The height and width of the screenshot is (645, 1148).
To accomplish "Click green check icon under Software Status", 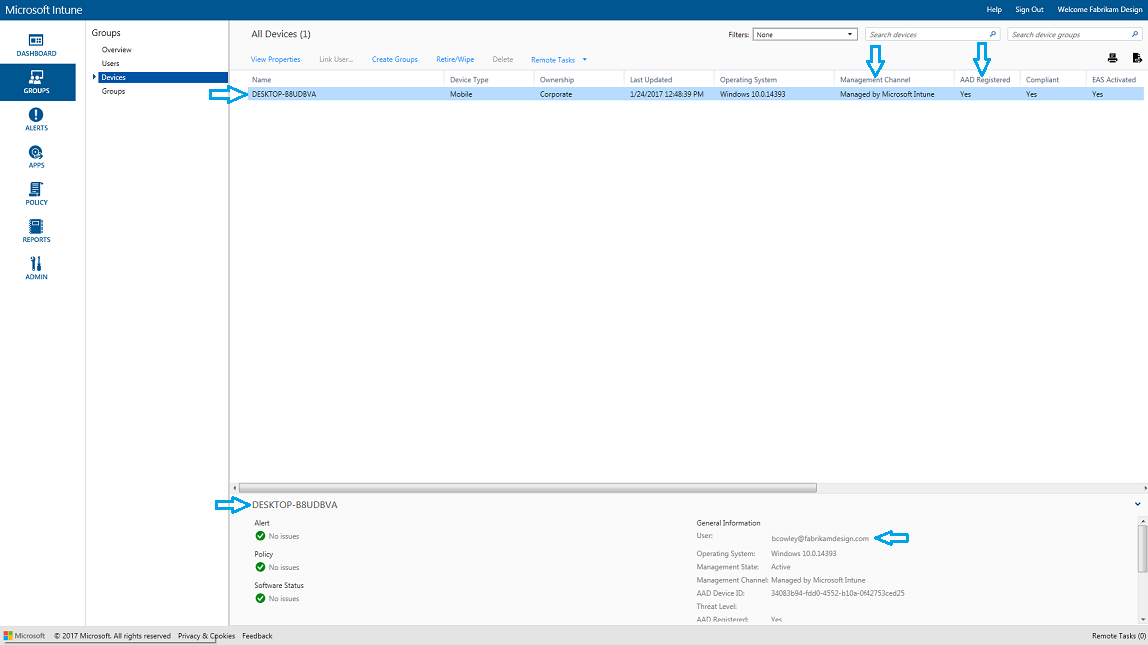I will (260, 598).
